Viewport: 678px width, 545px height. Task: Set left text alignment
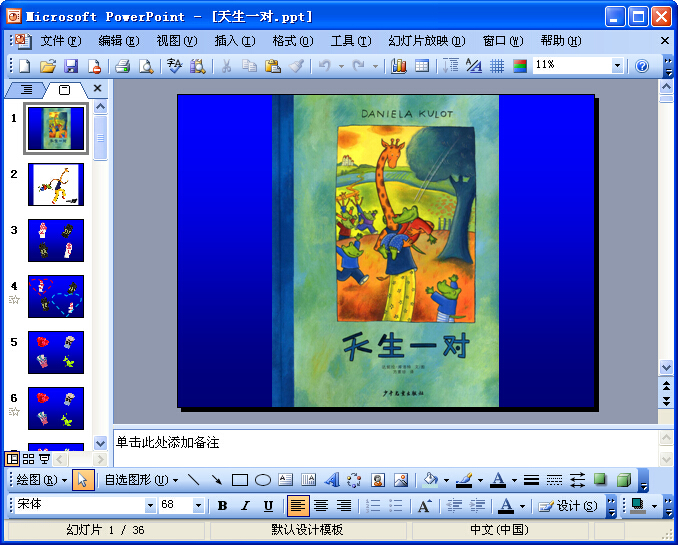(298, 506)
